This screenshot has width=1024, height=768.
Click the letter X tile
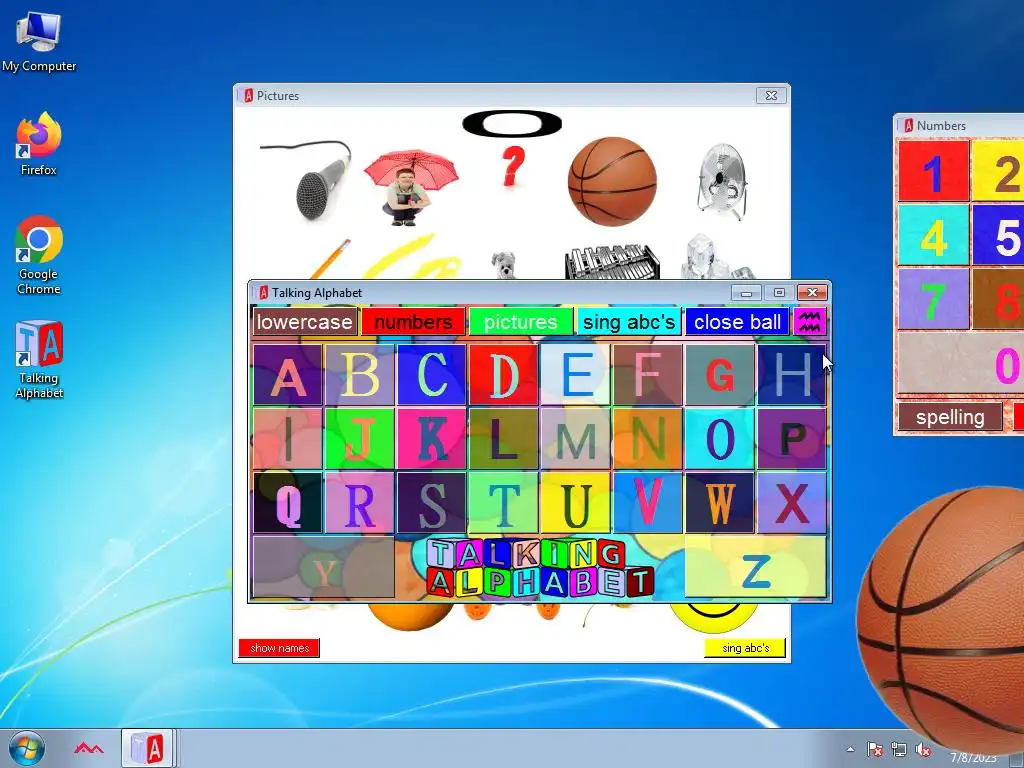[x=792, y=503]
